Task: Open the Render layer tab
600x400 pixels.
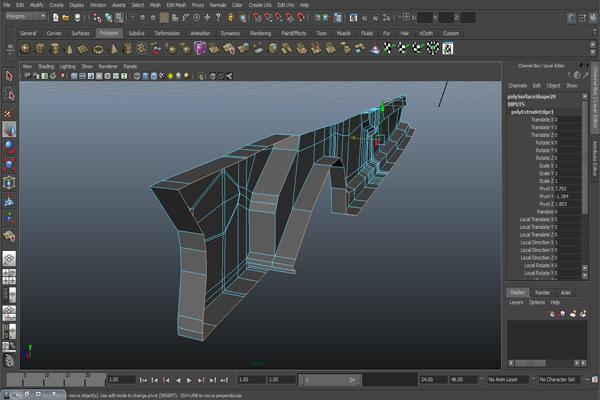Action: [x=542, y=292]
